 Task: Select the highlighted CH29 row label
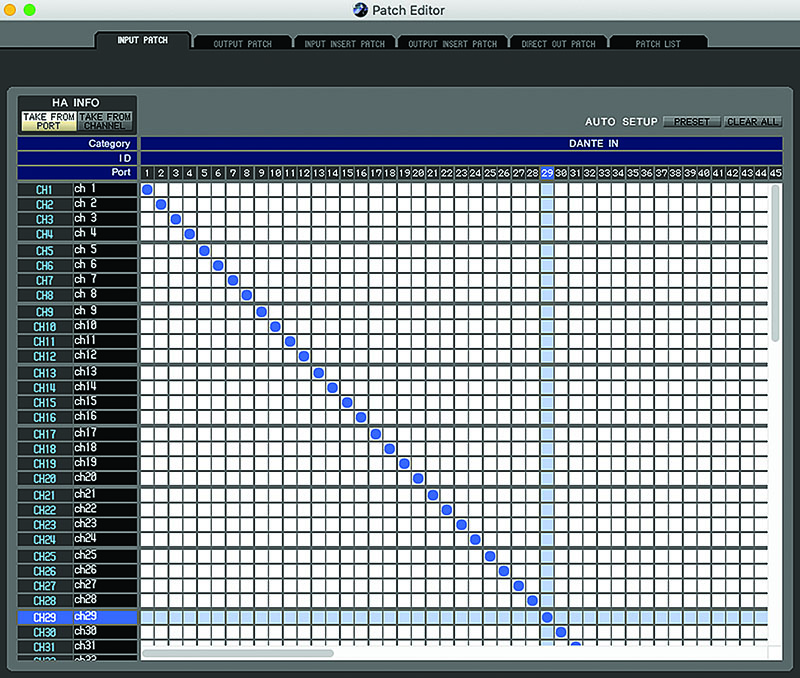coord(44,617)
